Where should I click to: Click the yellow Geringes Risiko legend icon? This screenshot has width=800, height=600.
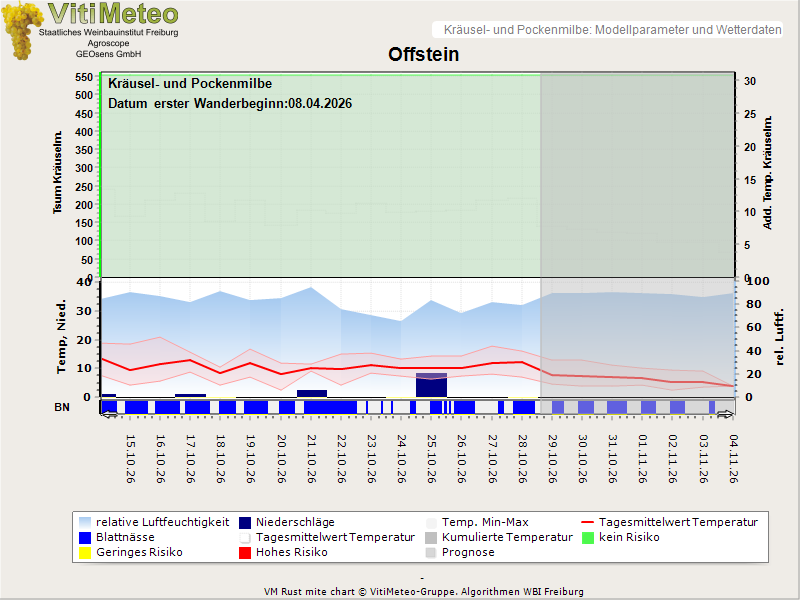[x=85, y=553]
